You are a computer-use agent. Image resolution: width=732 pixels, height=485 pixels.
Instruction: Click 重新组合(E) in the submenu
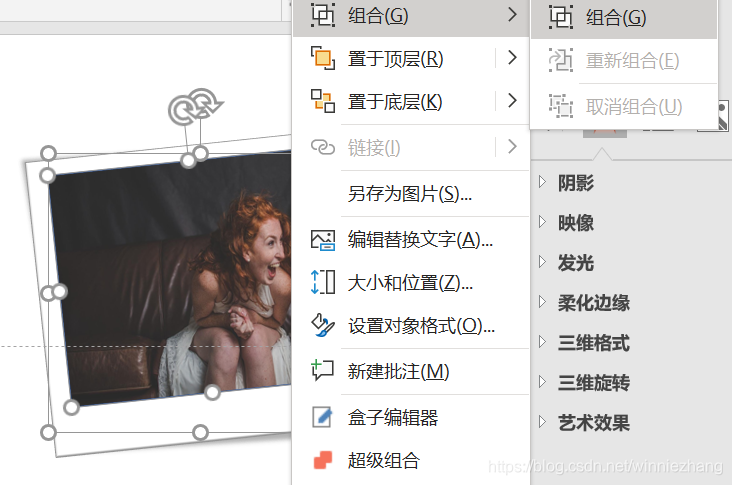tap(624, 61)
